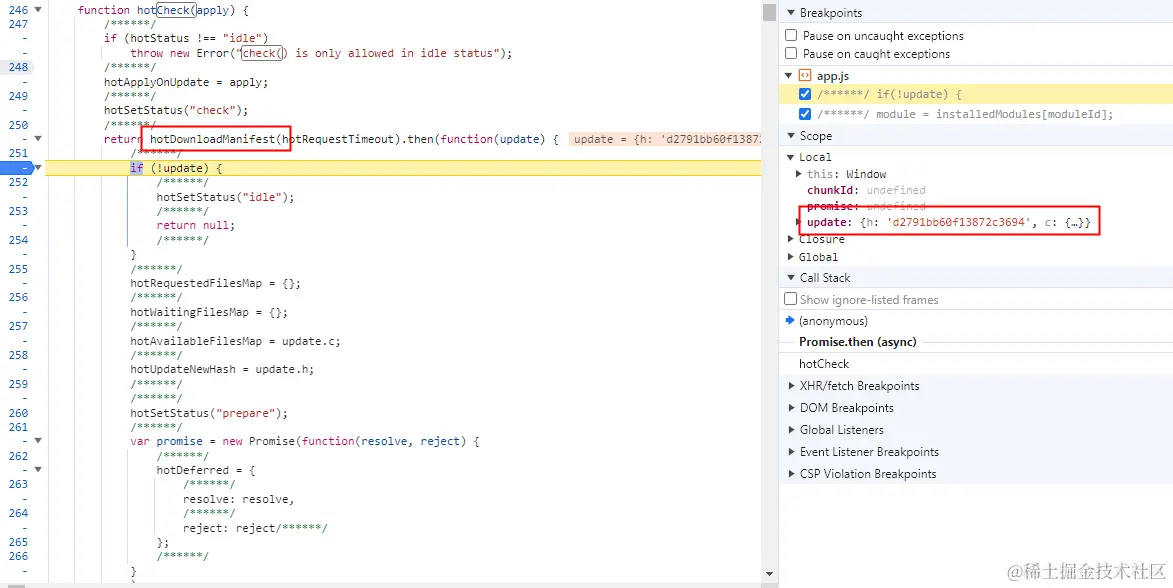Disable the if(!update) breakpoint checkbox

click(805, 94)
